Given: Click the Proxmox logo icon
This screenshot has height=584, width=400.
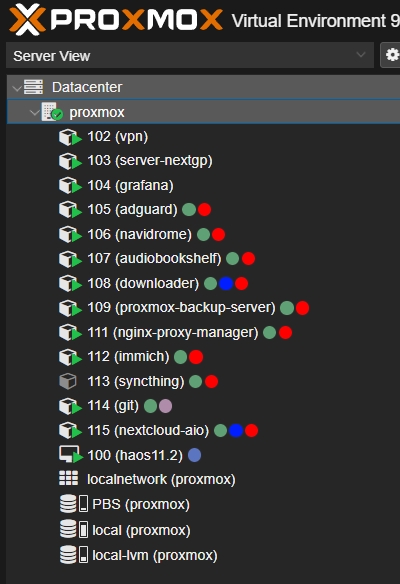Looking at the screenshot, I should click(27, 20).
